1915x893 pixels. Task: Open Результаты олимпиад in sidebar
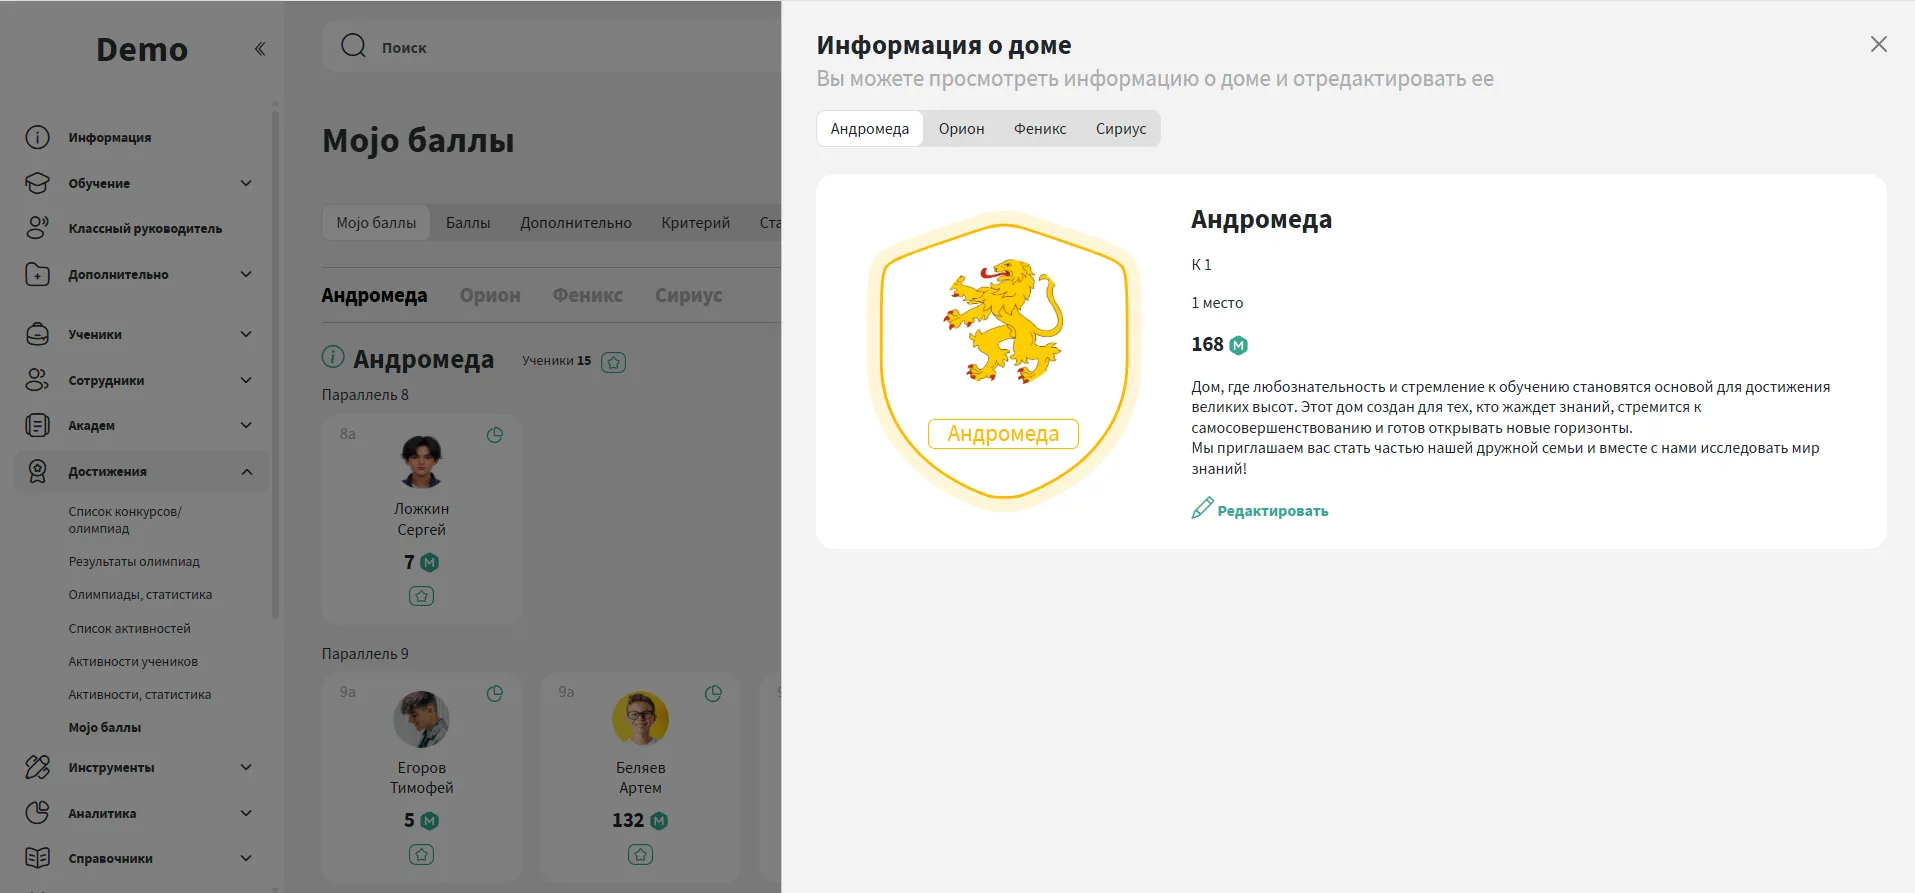click(x=134, y=562)
